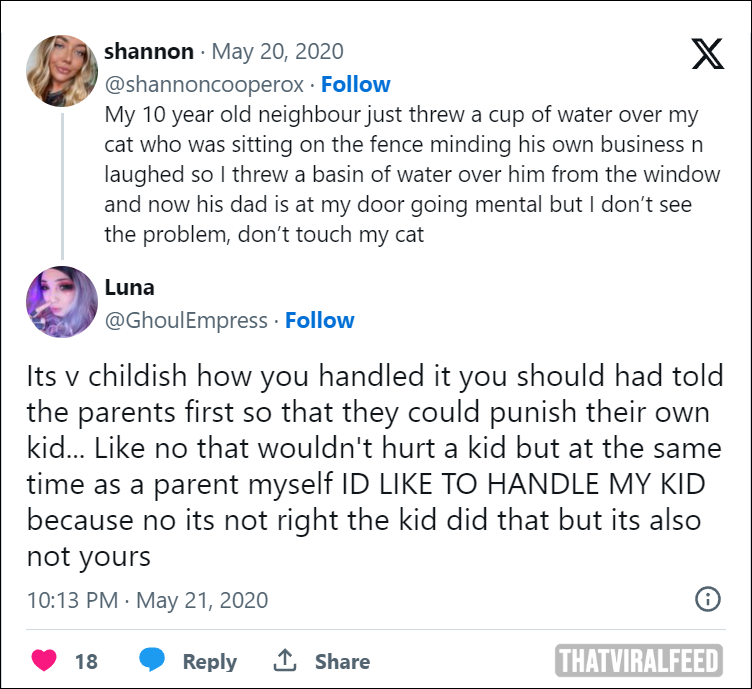Open the @shannoncooperox handle link
Screen dimensions: 752x689
point(204,85)
